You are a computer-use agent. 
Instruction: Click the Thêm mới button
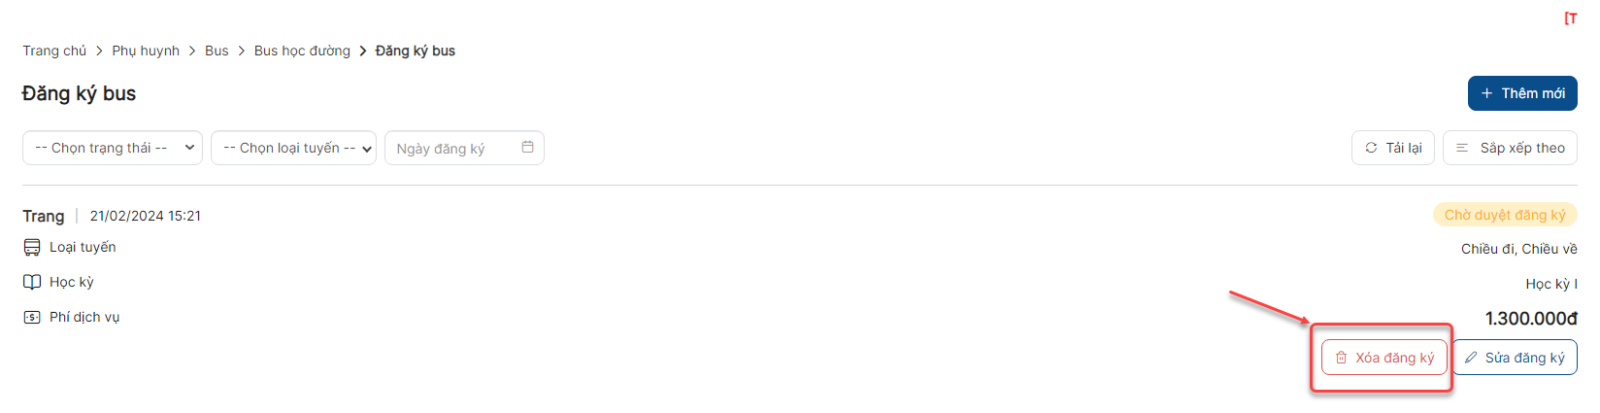pyautogui.click(x=1522, y=93)
